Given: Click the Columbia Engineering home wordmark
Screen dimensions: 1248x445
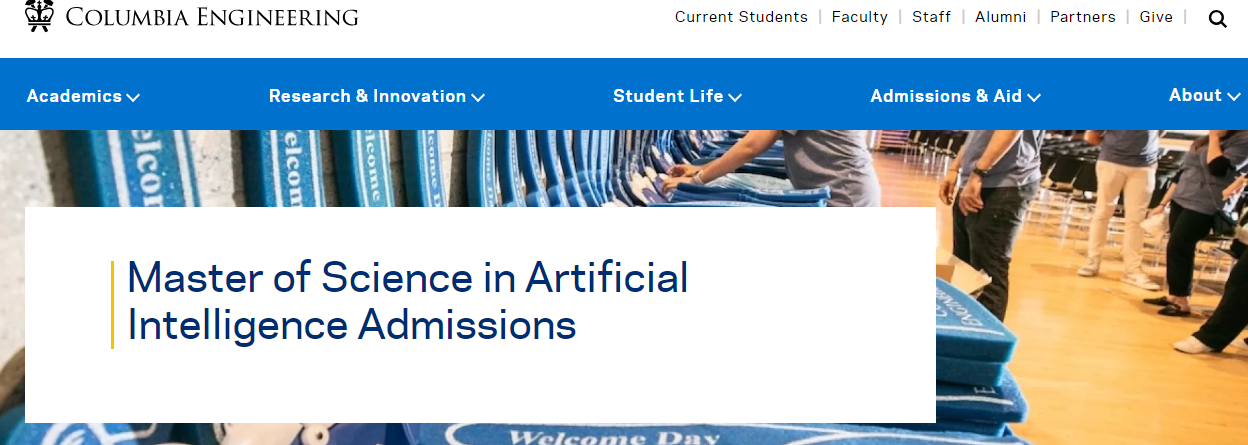Looking at the screenshot, I should pyautogui.click(x=212, y=17).
